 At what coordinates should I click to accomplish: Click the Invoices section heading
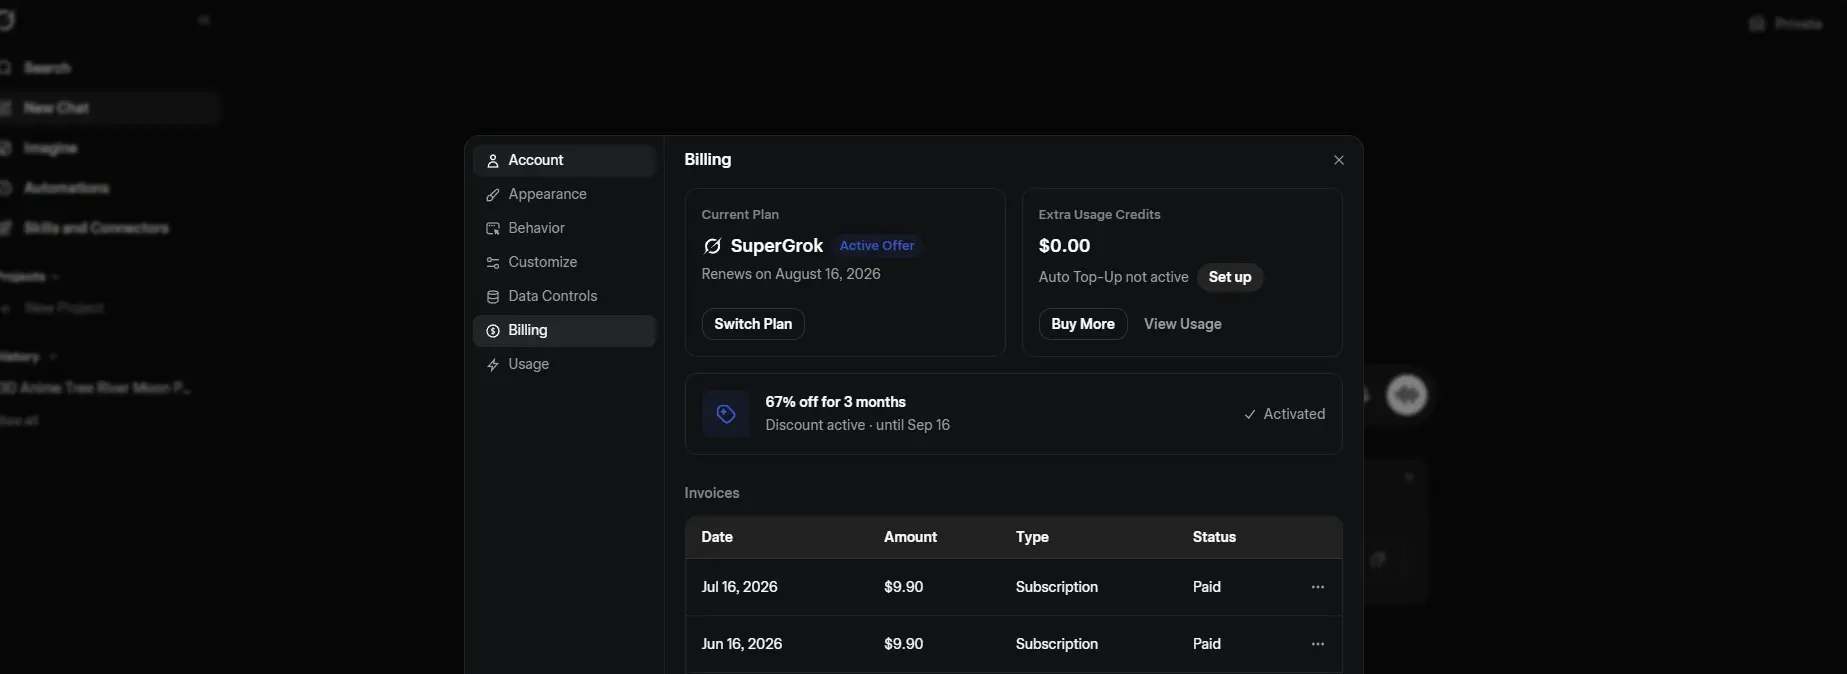click(712, 493)
